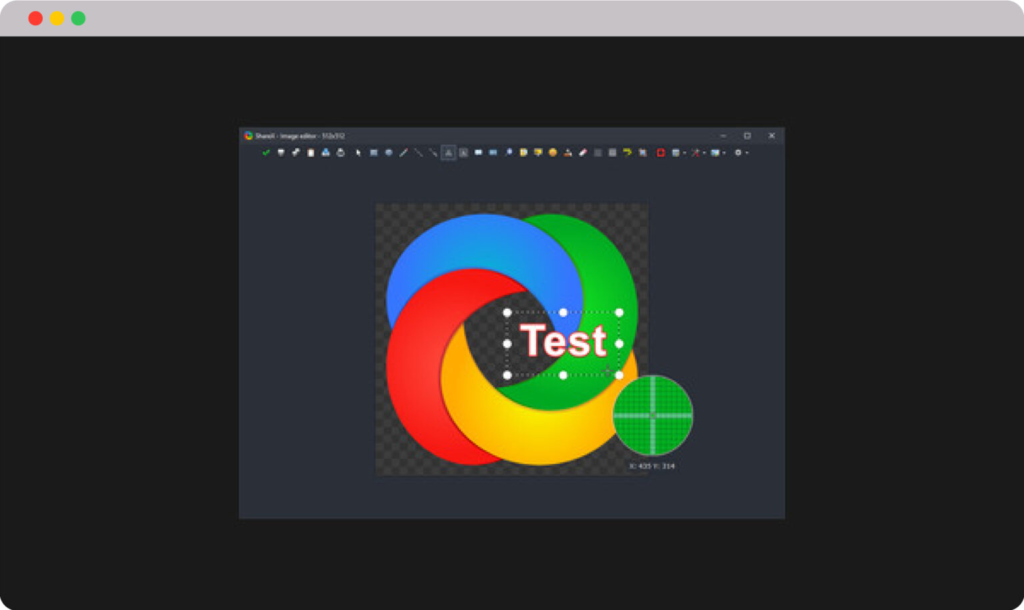Click the print icon in the toolbar

coord(341,153)
